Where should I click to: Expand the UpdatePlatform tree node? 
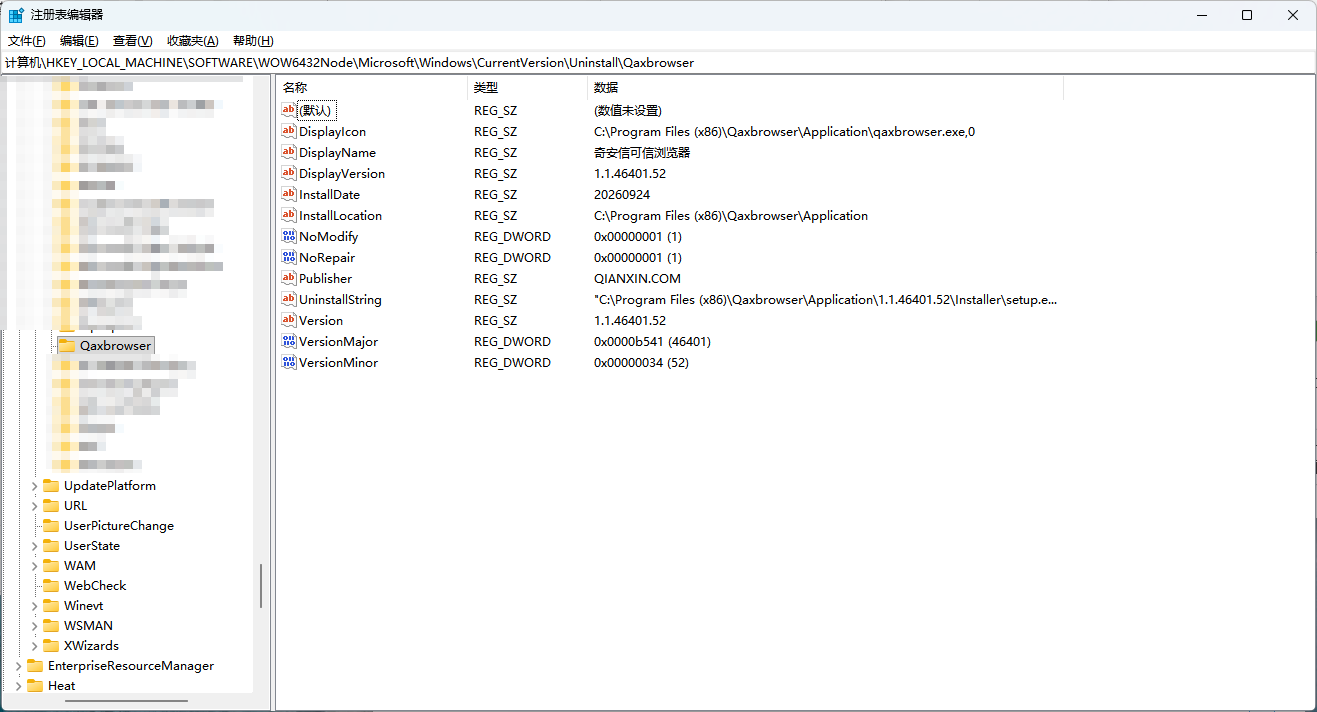coord(34,485)
